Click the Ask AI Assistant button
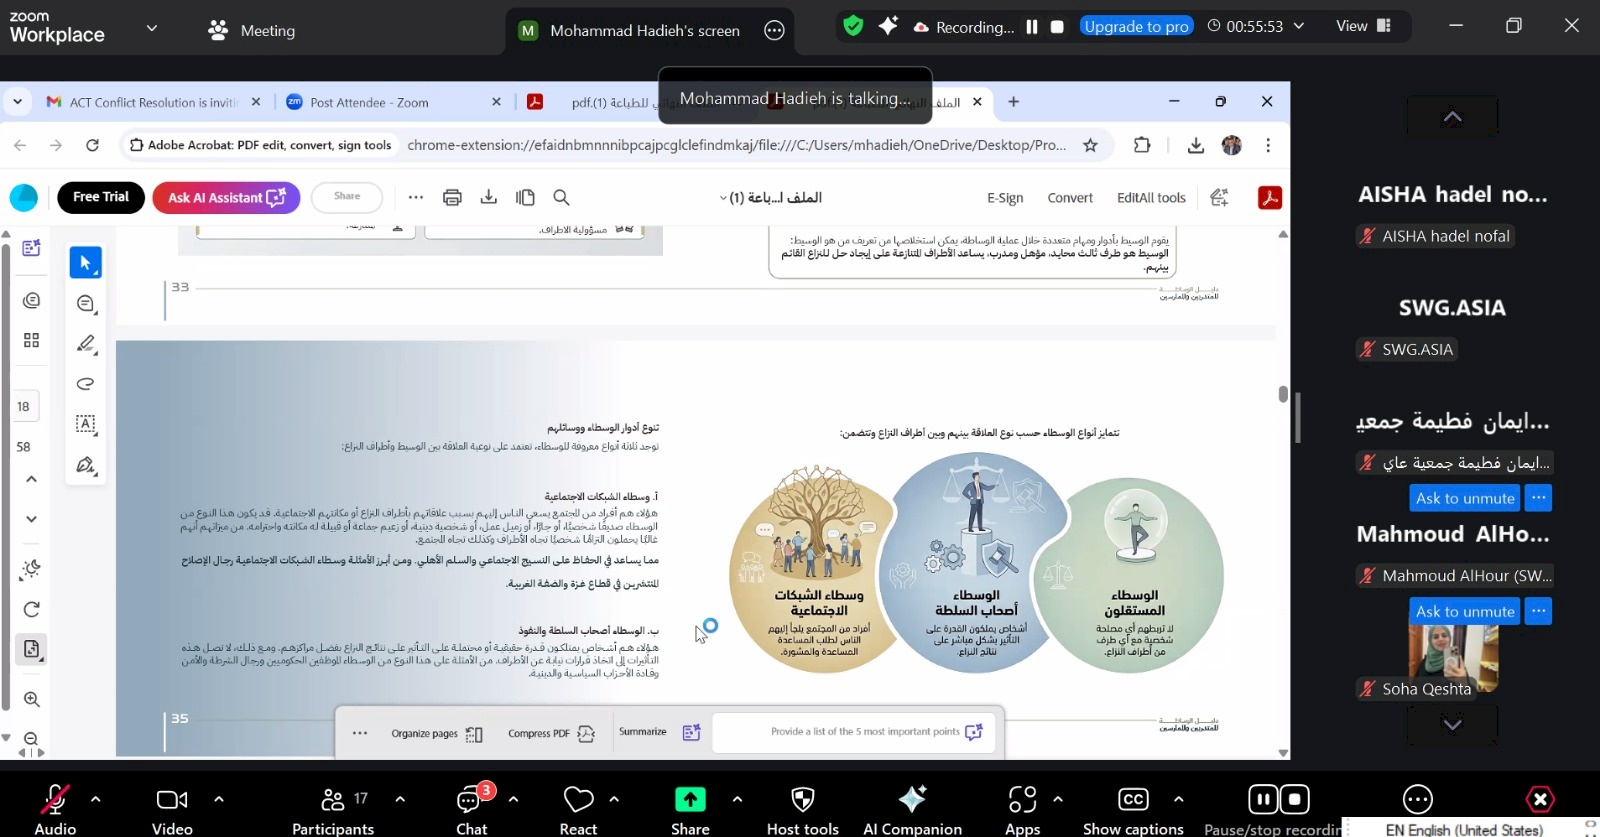 pos(226,198)
